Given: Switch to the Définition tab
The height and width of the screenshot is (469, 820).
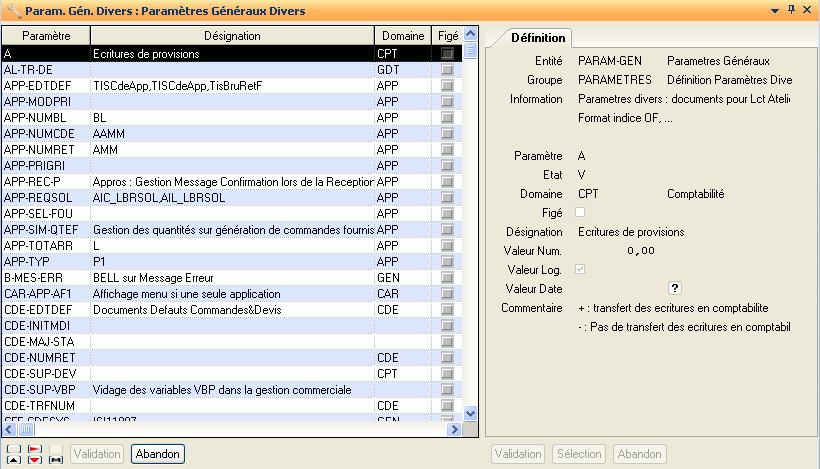Looking at the screenshot, I should point(538,38).
